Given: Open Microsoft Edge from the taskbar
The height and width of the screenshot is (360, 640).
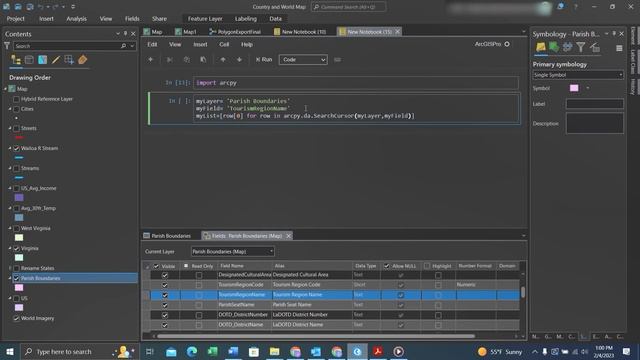Looking at the screenshot, I should (x=192, y=351).
